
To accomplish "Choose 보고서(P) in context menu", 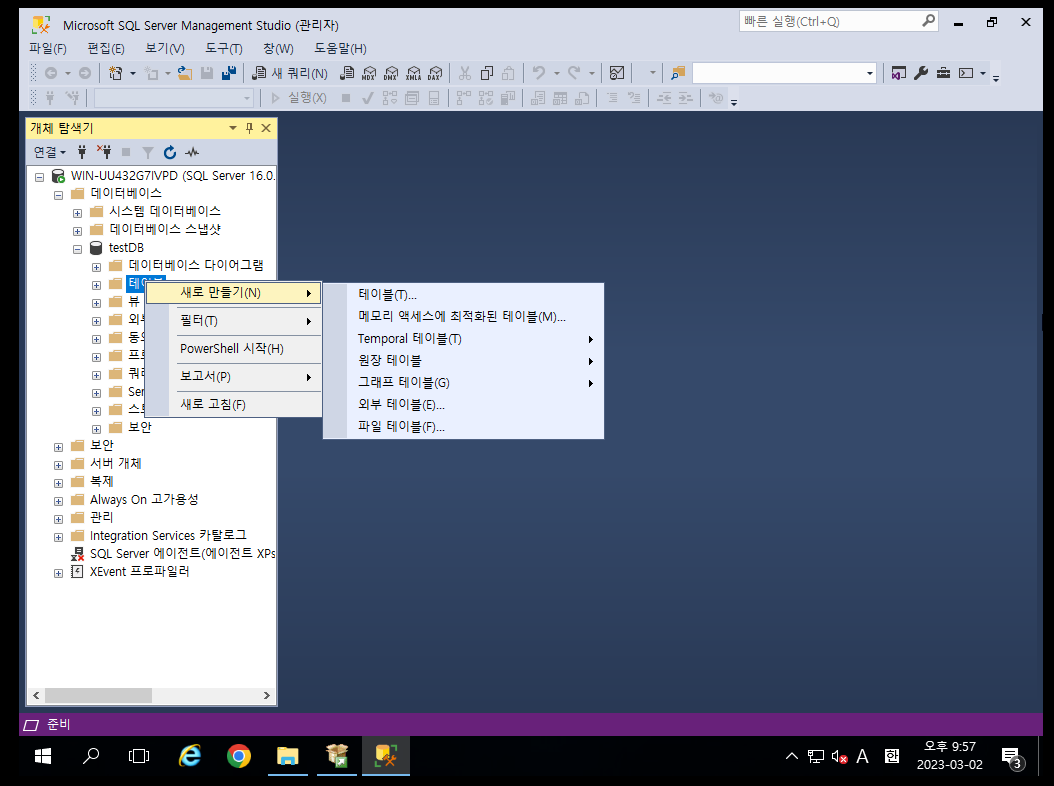I will [x=233, y=377].
